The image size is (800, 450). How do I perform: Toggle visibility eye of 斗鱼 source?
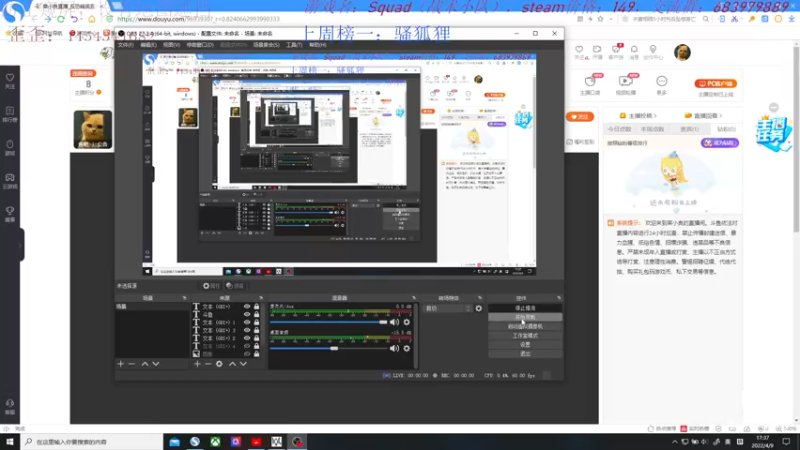[x=247, y=314]
